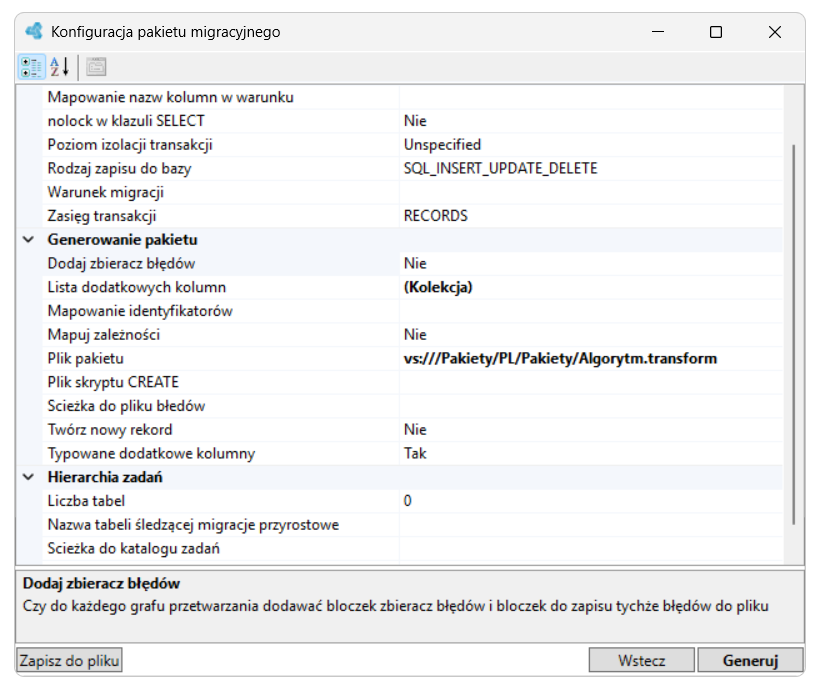
Task: Switch to categorized property view
Action: click(31, 67)
